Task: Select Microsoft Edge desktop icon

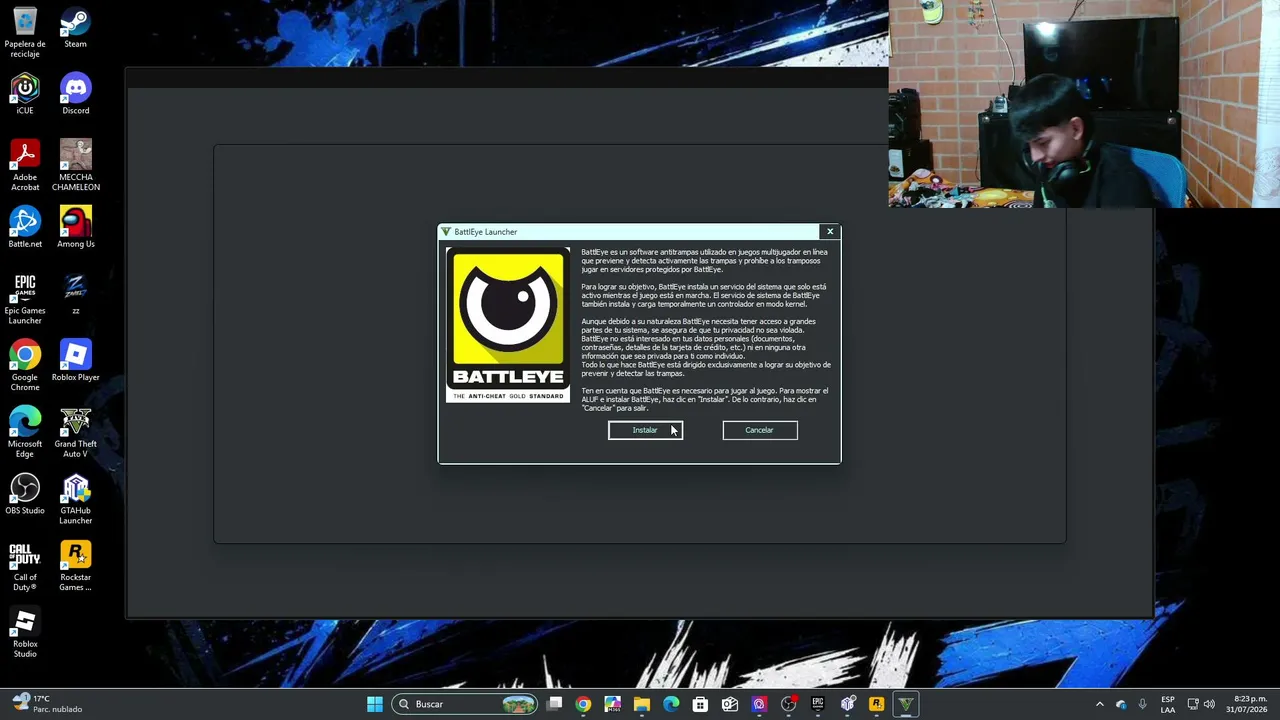Action: [25, 433]
